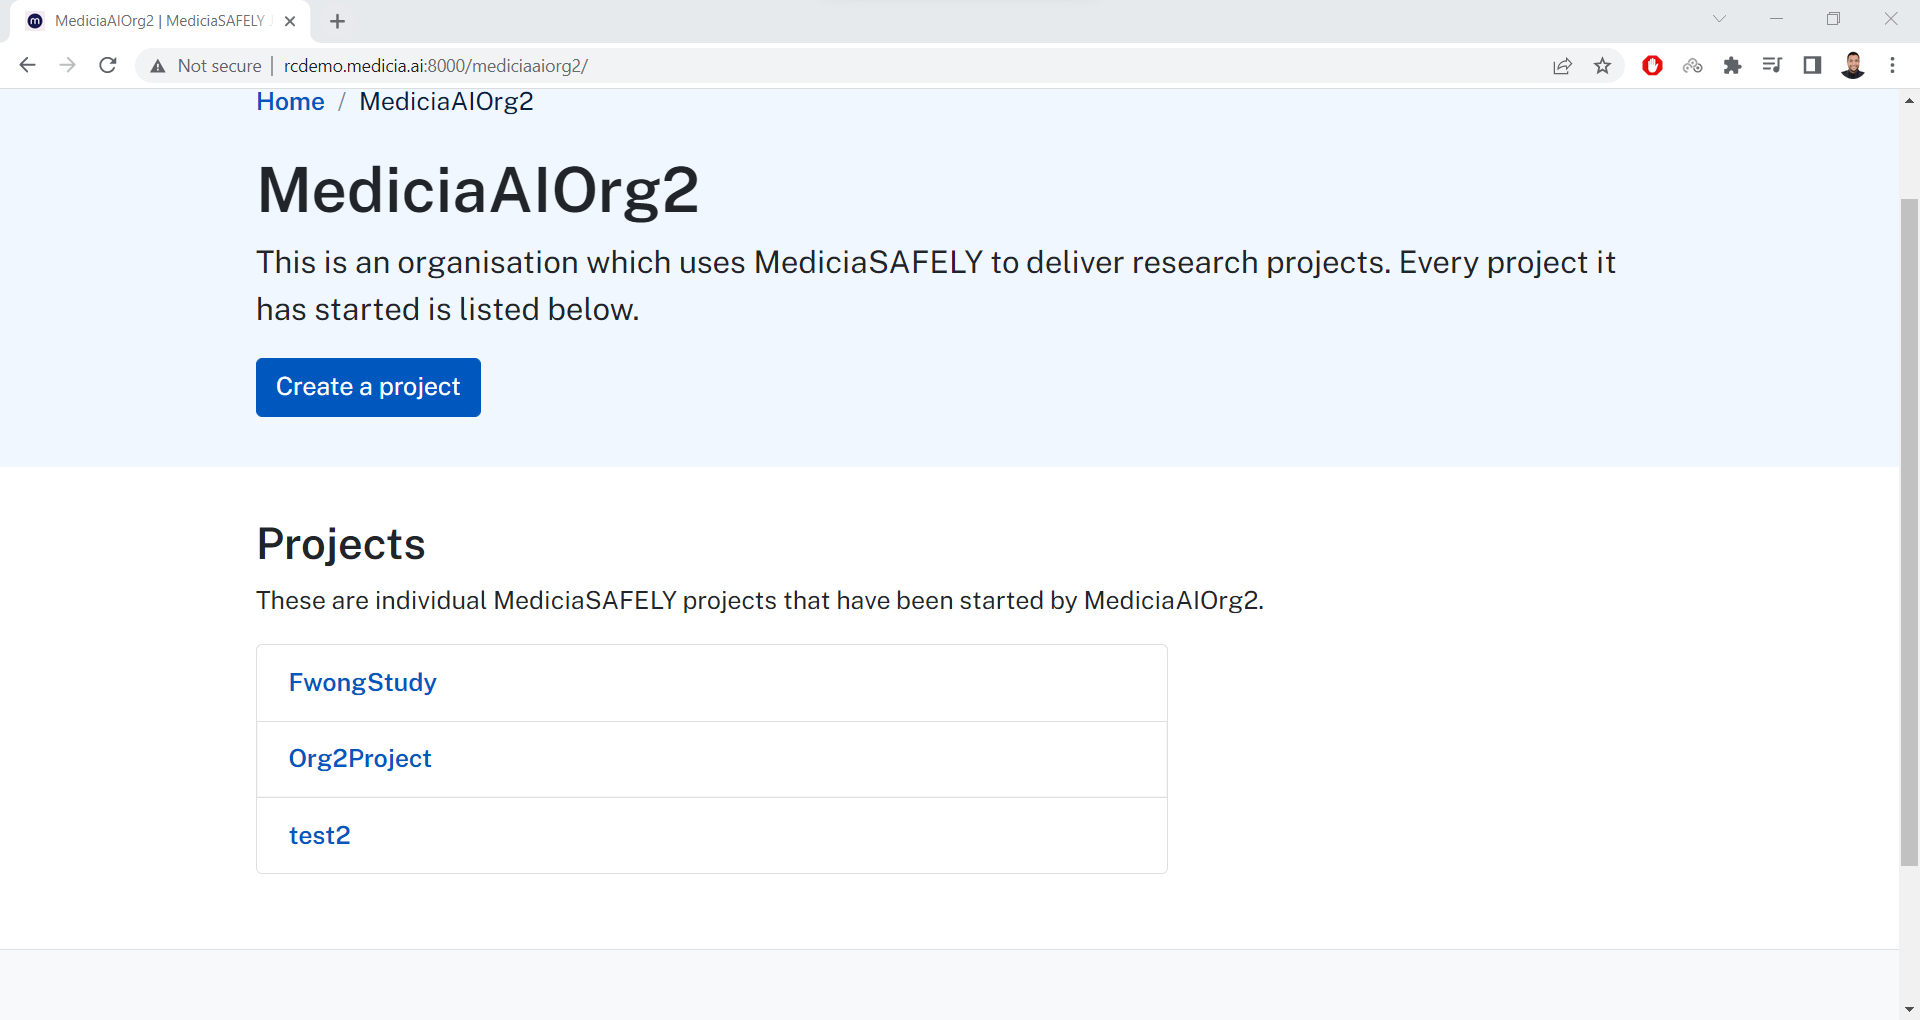Toggle the browser side panel

pyautogui.click(x=1812, y=66)
